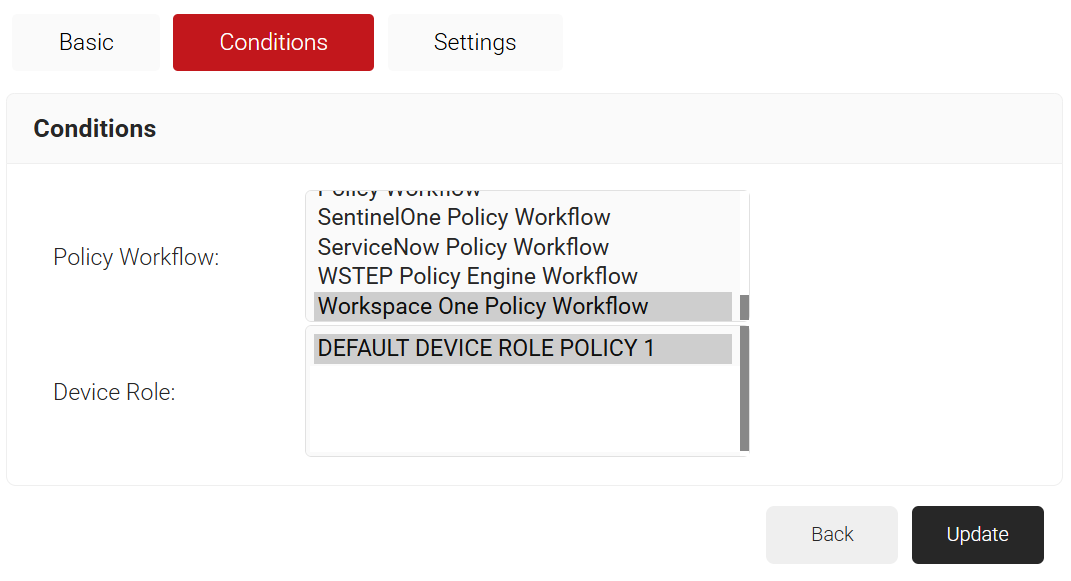Select SentinelOne Policy Workflow in list
1071x581 pixels.
tap(464, 218)
